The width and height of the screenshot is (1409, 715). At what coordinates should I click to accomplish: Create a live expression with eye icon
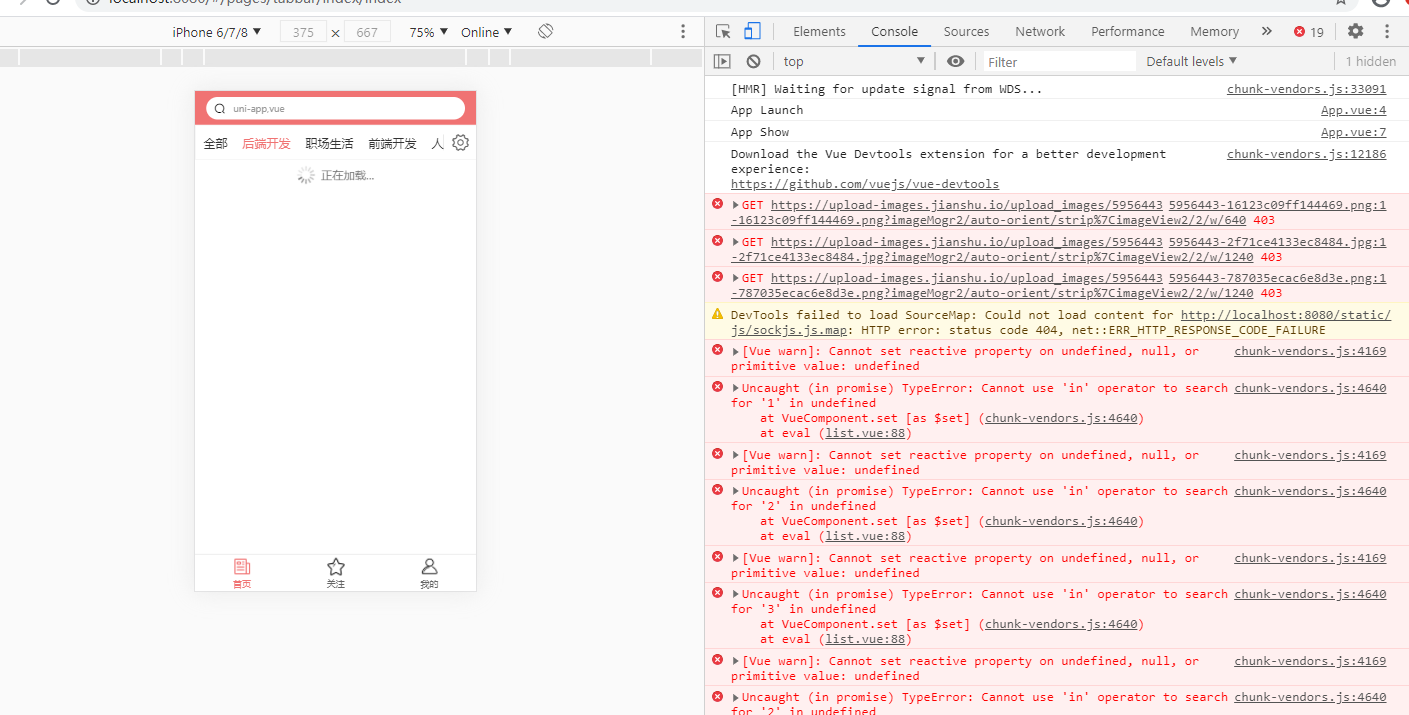click(955, 61)
